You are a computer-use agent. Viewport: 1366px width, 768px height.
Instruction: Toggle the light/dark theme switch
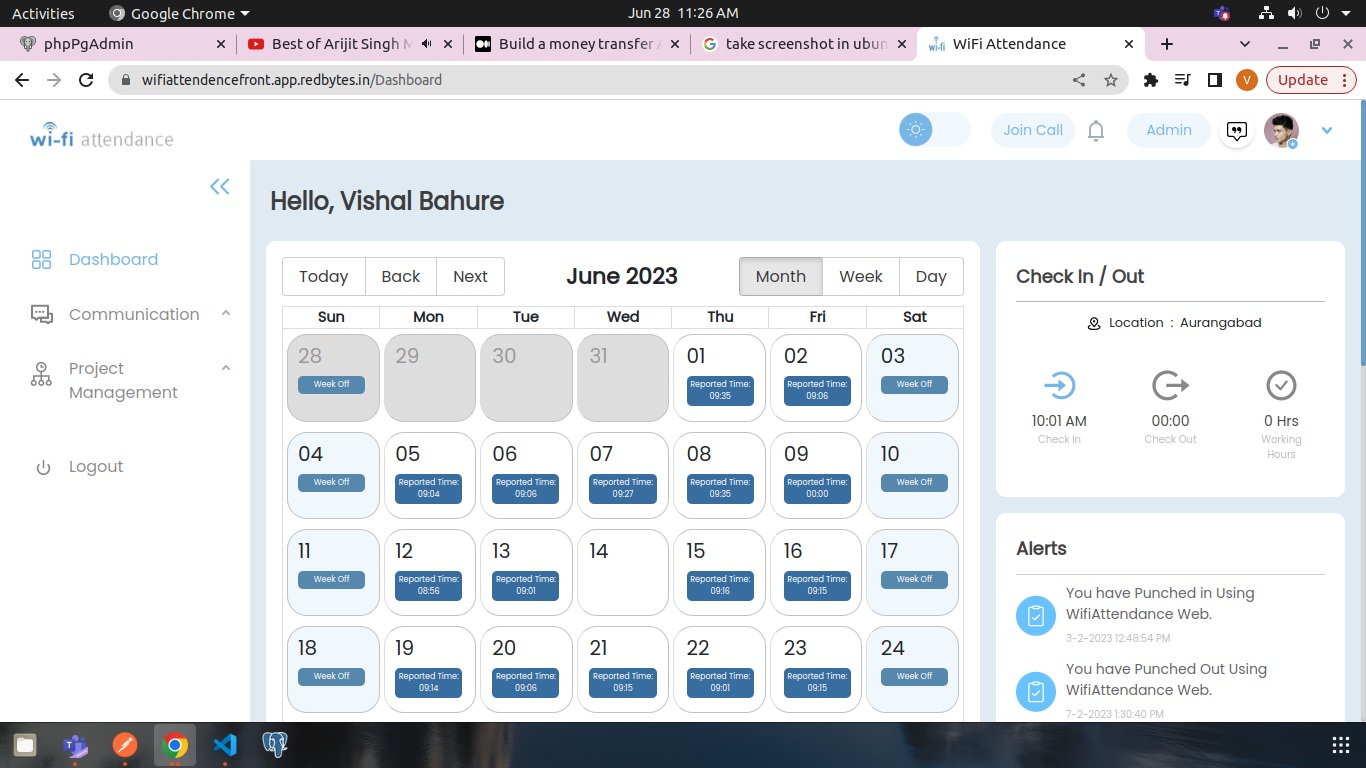[x=934, y=130]
